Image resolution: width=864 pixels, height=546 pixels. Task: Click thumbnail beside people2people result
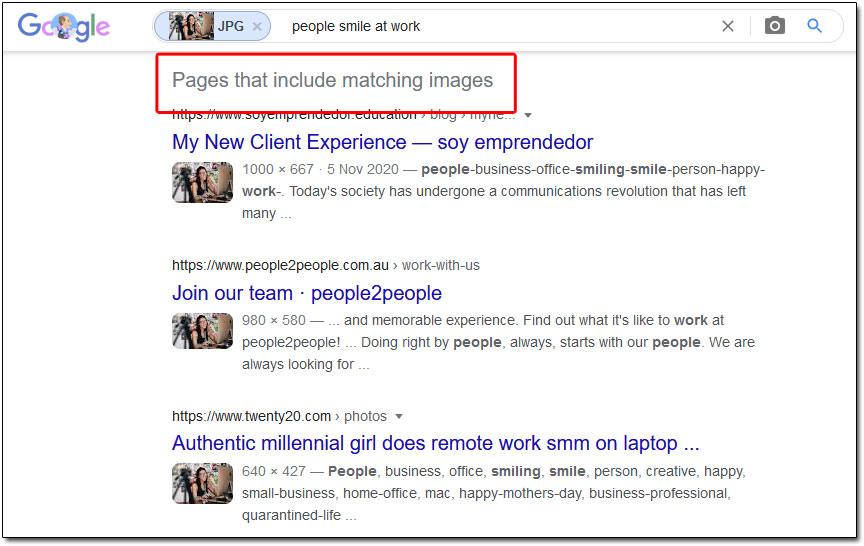202,331
